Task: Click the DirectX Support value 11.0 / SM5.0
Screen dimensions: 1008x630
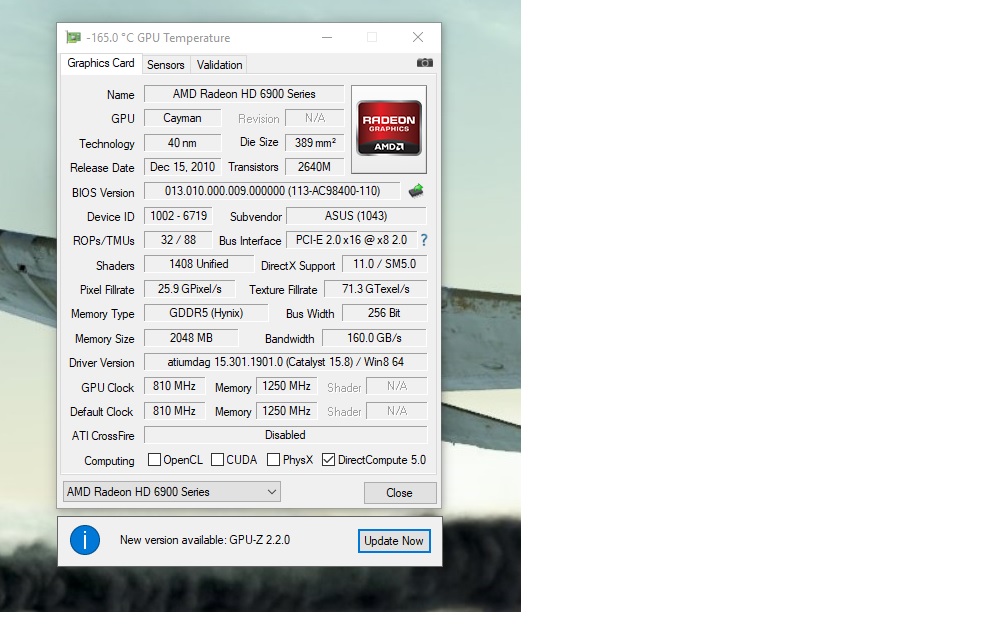Action: [x=384, y=264]
